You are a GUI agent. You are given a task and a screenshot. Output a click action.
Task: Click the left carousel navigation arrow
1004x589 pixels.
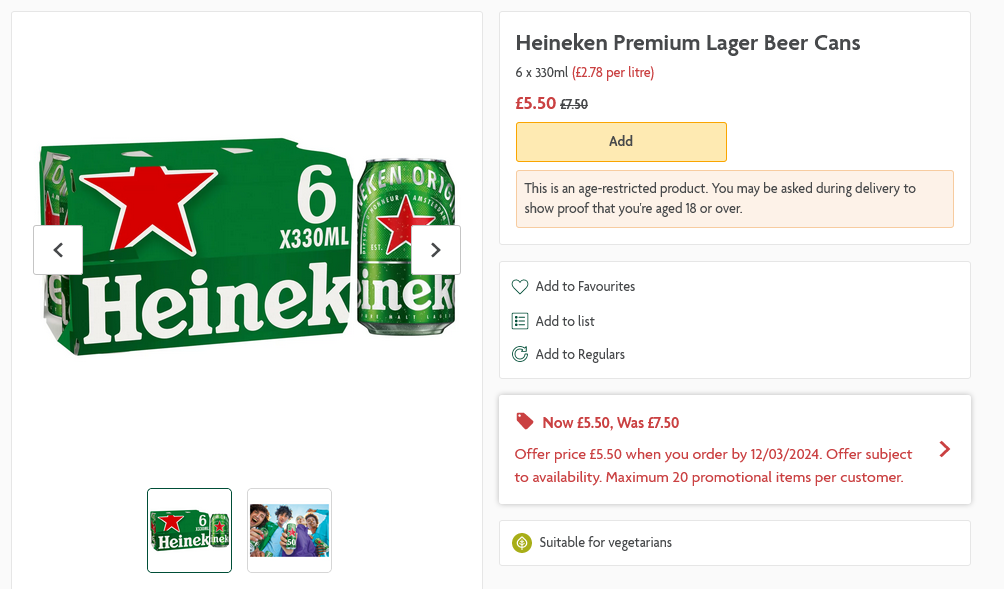(58, 250)
